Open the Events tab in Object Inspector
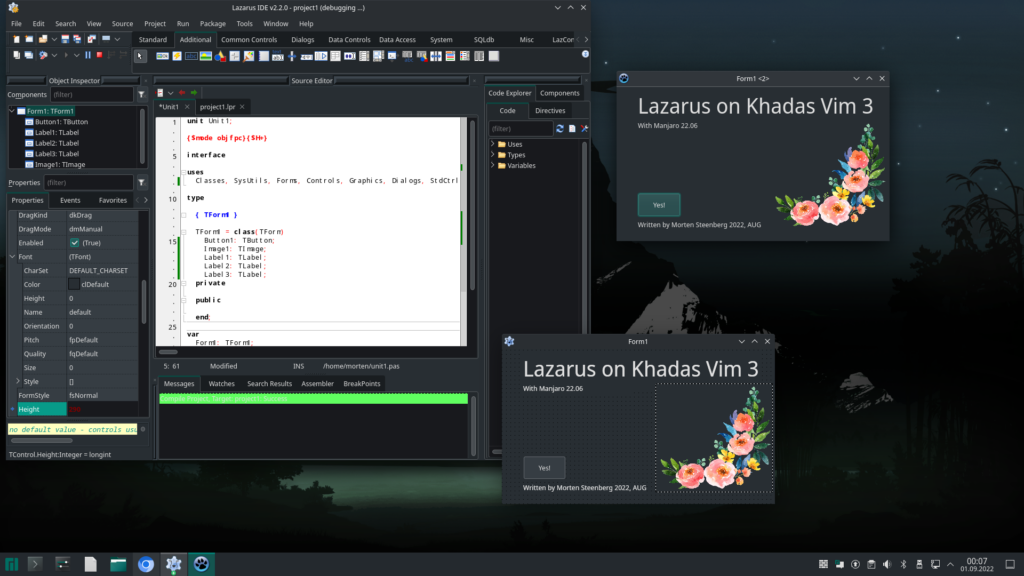 70,200
